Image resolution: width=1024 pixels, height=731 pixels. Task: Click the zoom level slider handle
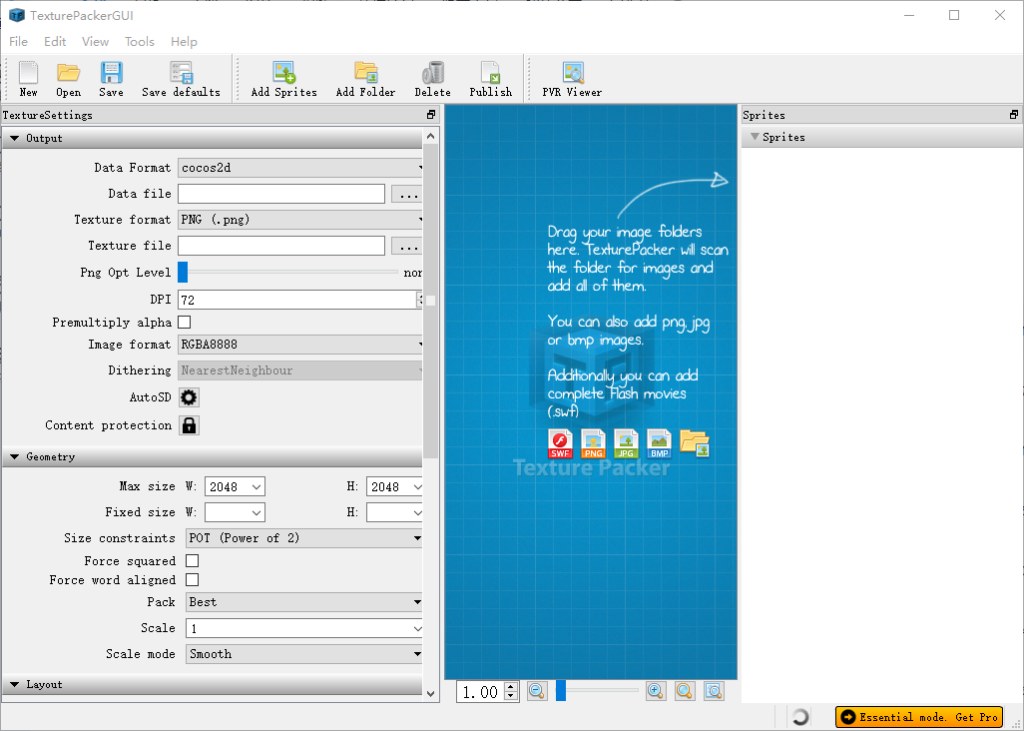point(560,691)
